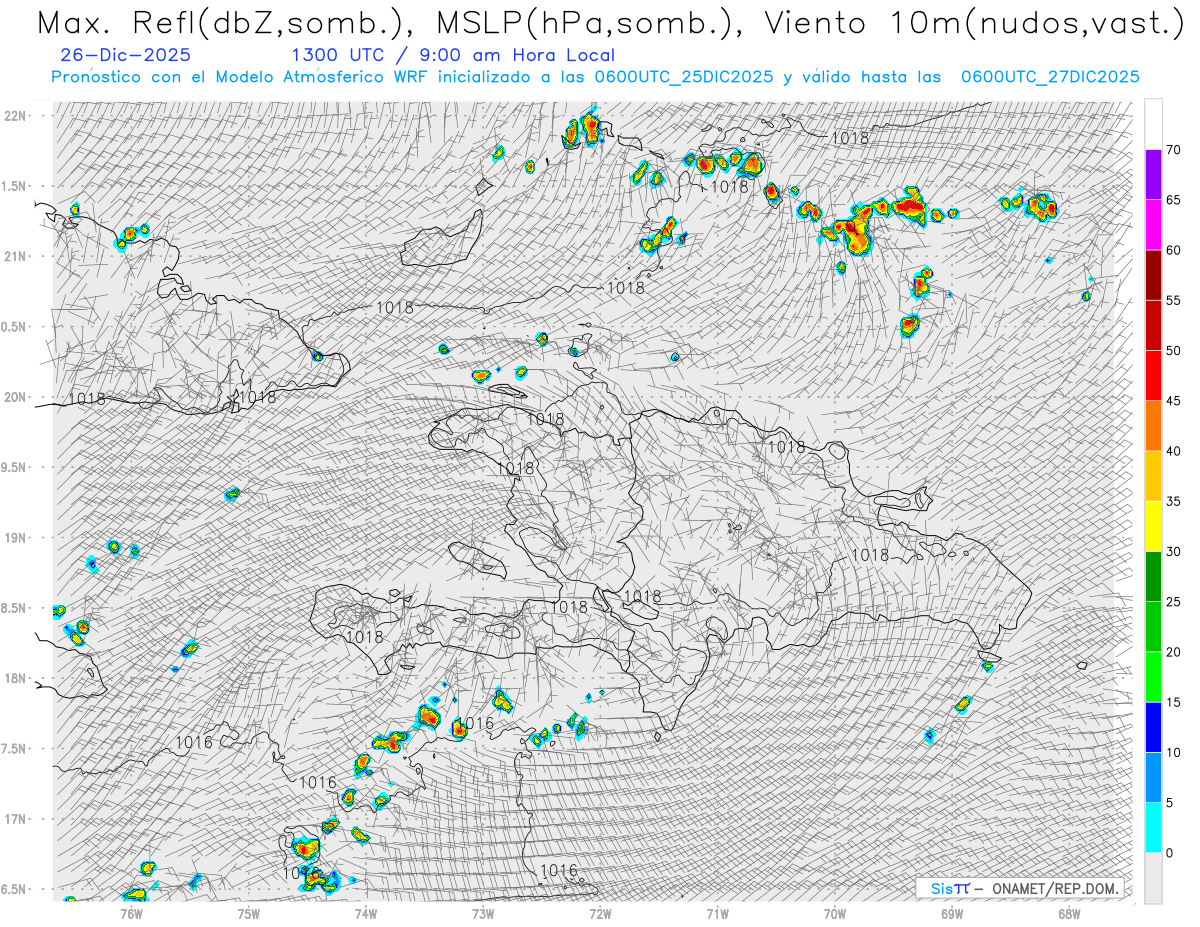Screen dimensions: 1200x927
Task: Click the colorbar value '35'
Action: (x=1173, y=501)
